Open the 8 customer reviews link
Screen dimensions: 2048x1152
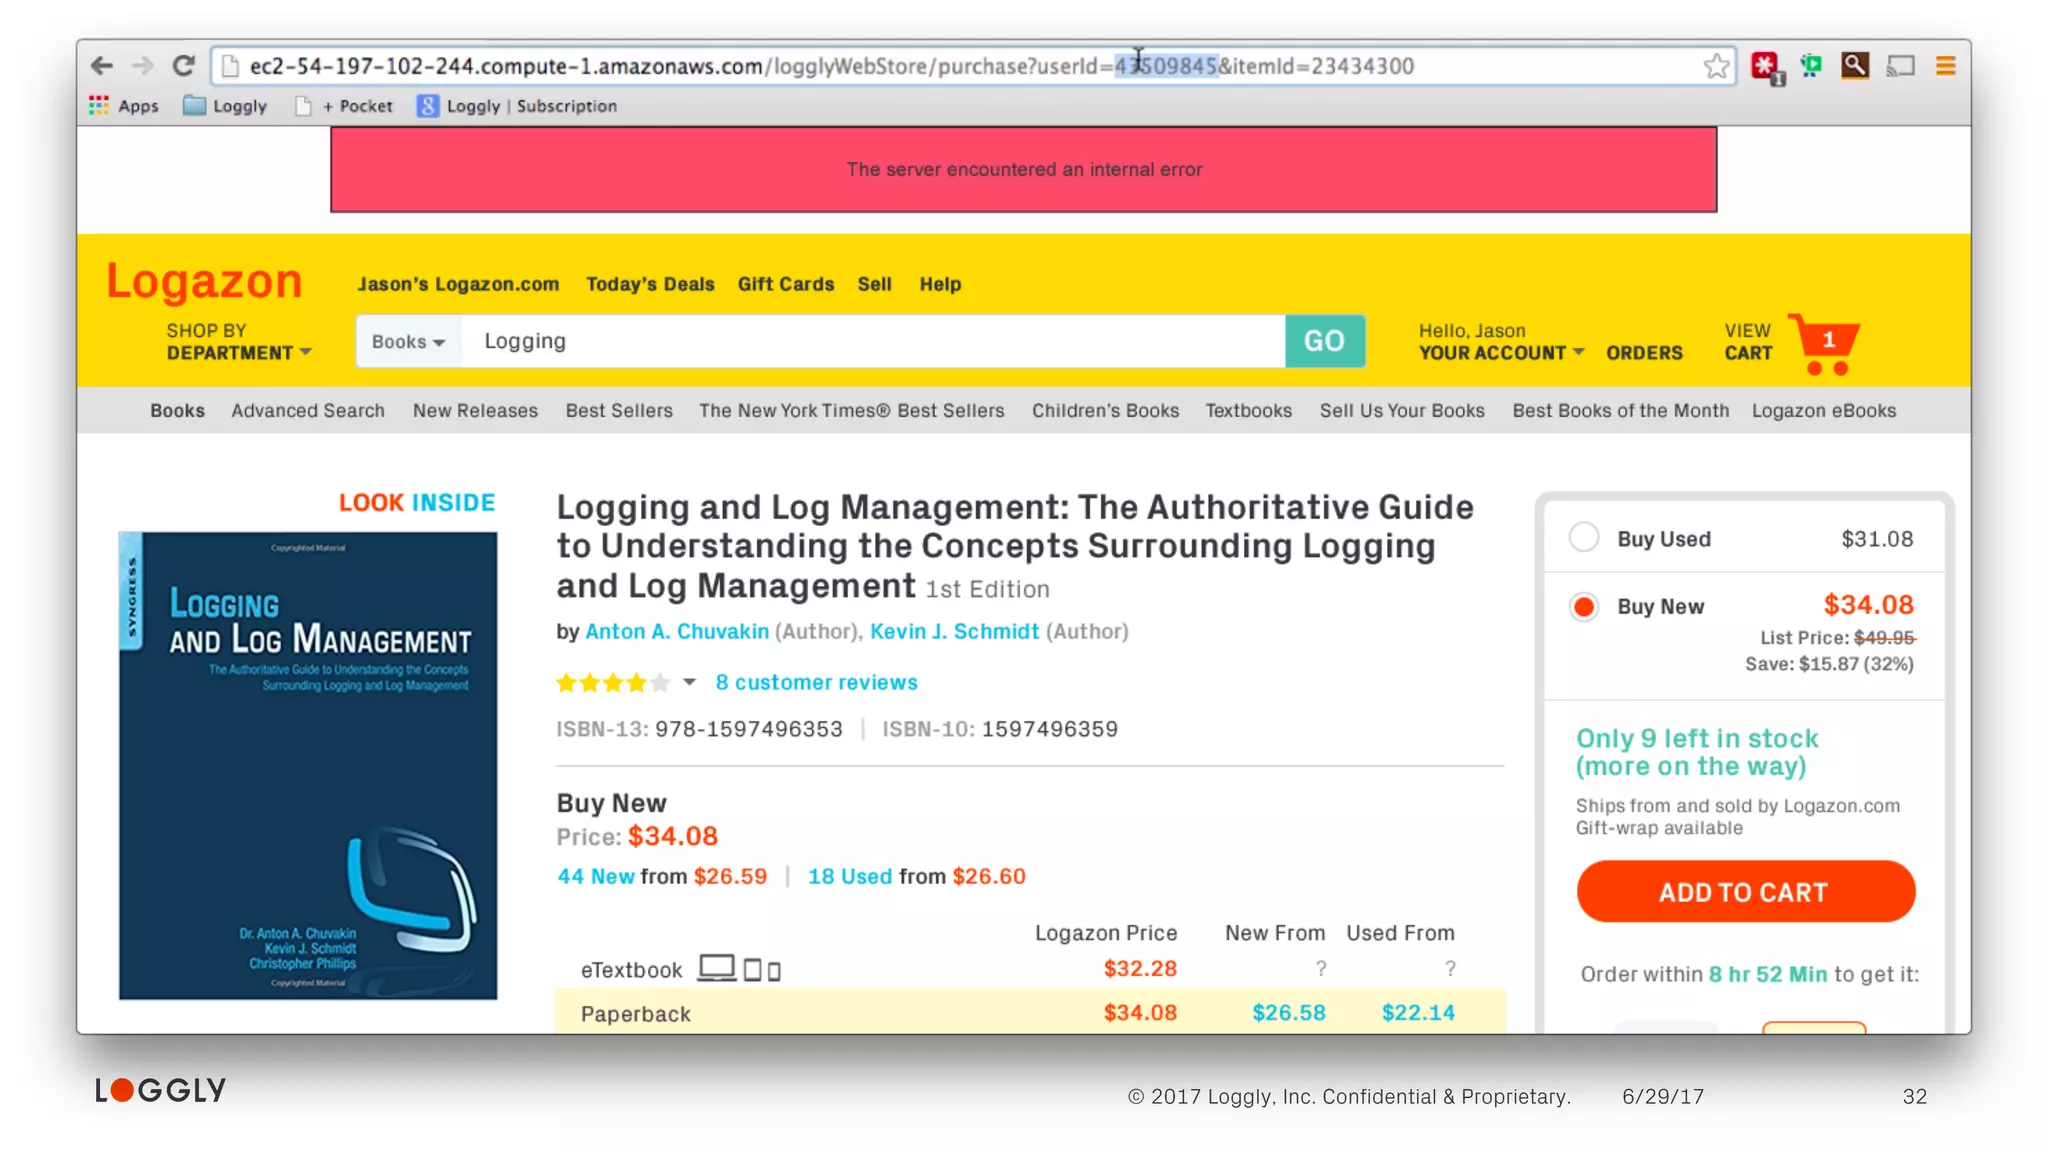(816, 682)
